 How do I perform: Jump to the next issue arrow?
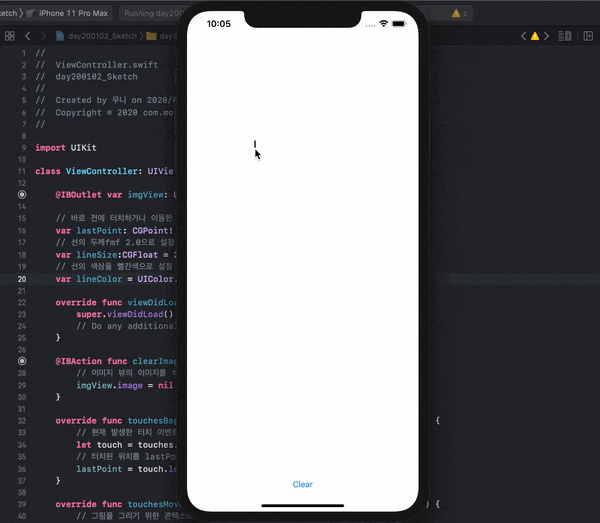[546, 36]
